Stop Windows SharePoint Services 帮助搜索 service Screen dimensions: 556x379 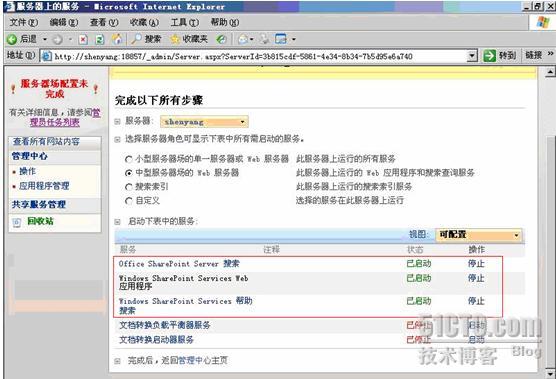pyautogui.click(x=476, y=301)
